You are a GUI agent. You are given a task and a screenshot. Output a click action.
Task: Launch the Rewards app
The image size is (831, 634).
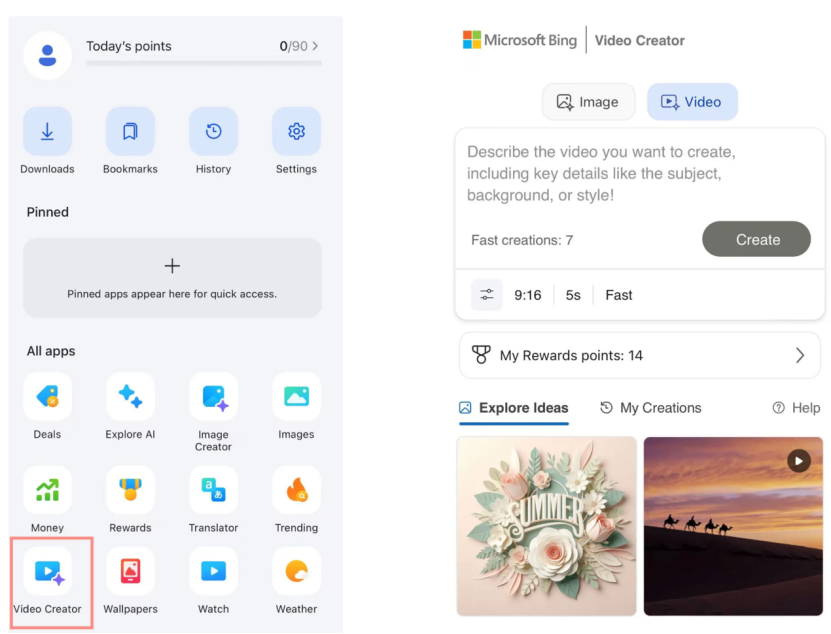130,490
